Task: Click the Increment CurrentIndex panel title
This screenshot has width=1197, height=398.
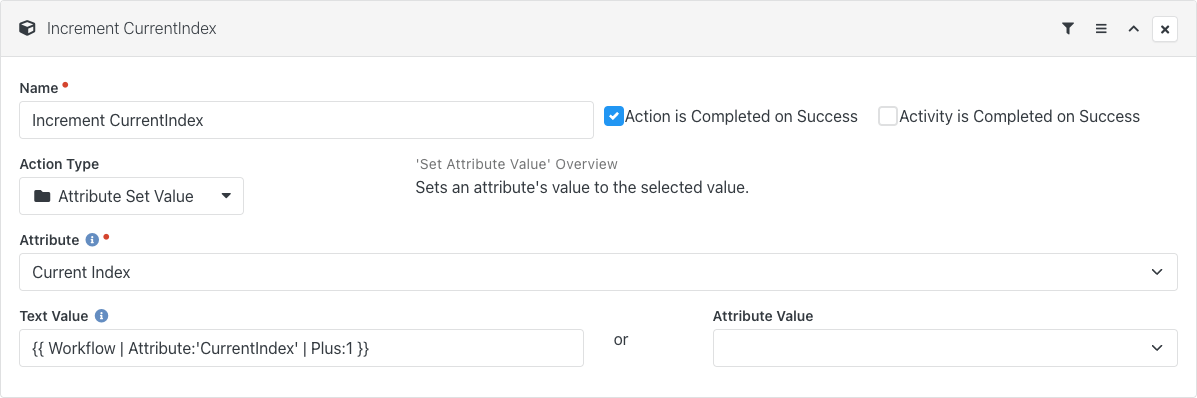Action: tap(132, 29)
